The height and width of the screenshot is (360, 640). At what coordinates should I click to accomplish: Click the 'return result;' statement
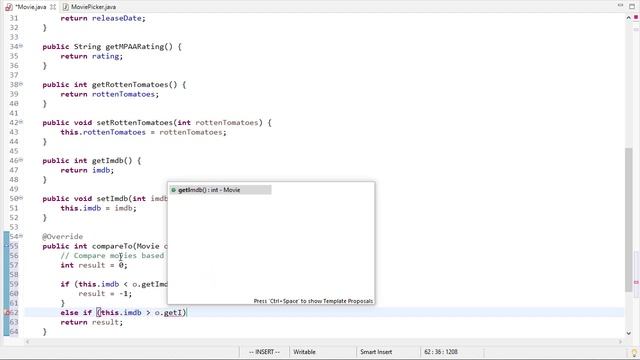click(91, 322)
